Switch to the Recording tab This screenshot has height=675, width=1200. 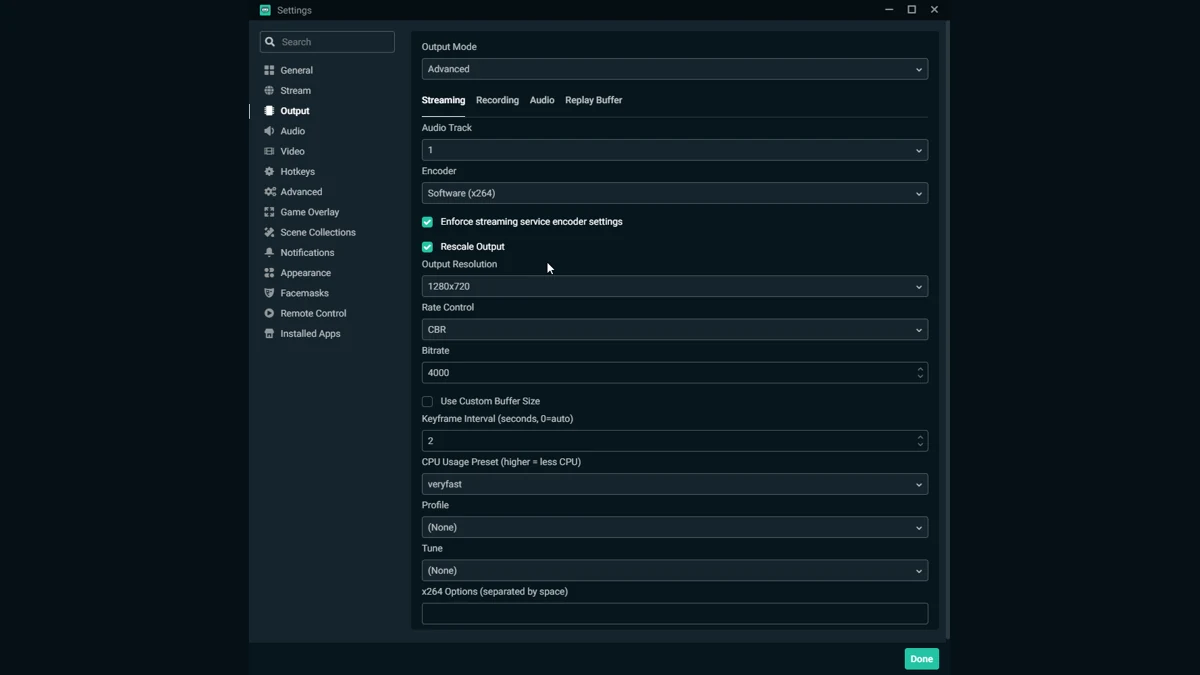click(497, 100)
